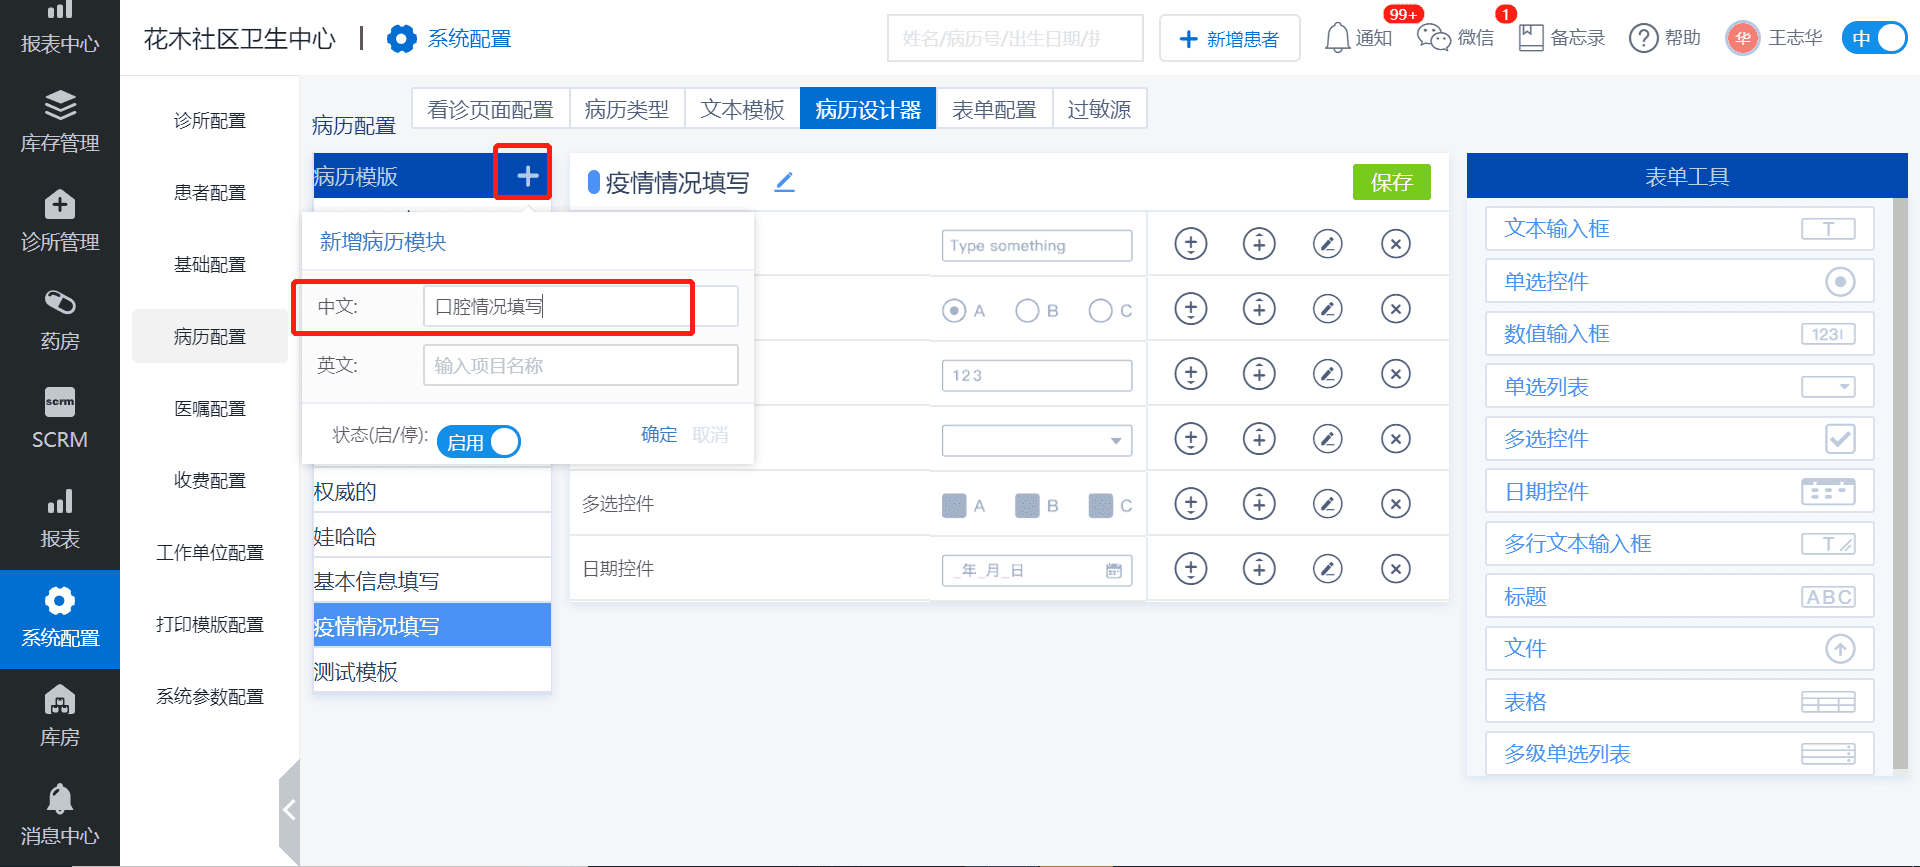Open the 备忘录 memo icon
Image resolution: width=1920 pixels, height=867 pixels.
pos(1531,38)
